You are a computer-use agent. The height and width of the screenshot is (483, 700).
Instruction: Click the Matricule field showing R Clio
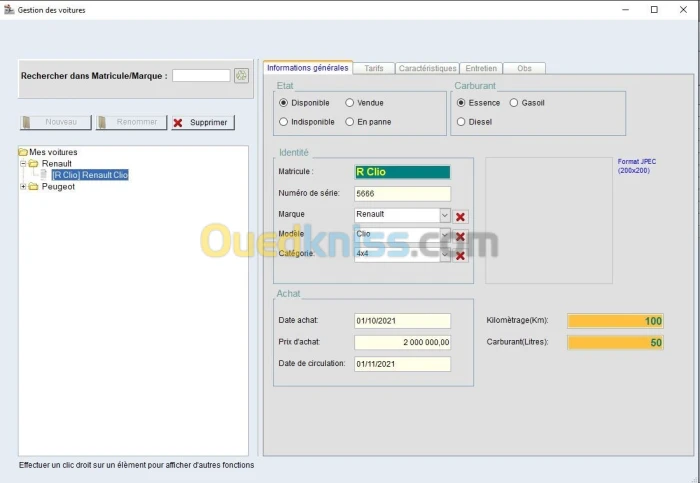402,172
